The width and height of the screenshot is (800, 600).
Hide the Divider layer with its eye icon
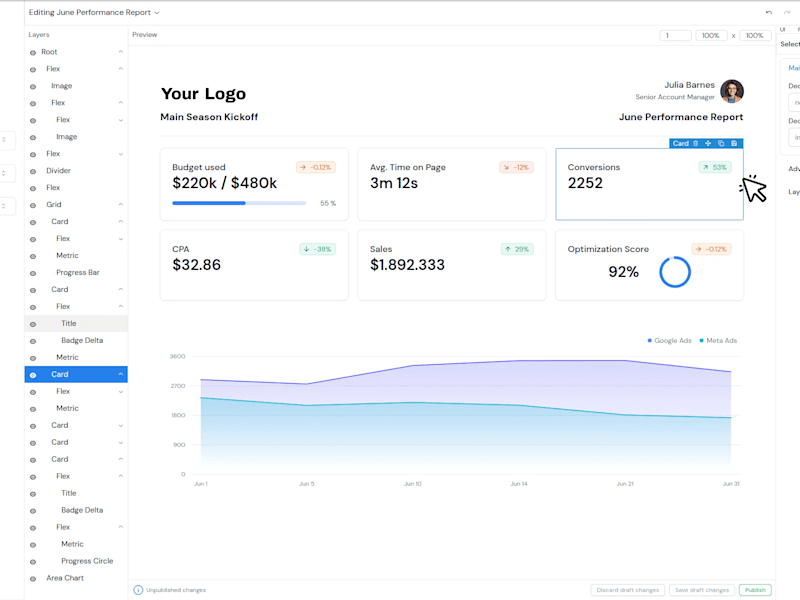tap(33, 171)
